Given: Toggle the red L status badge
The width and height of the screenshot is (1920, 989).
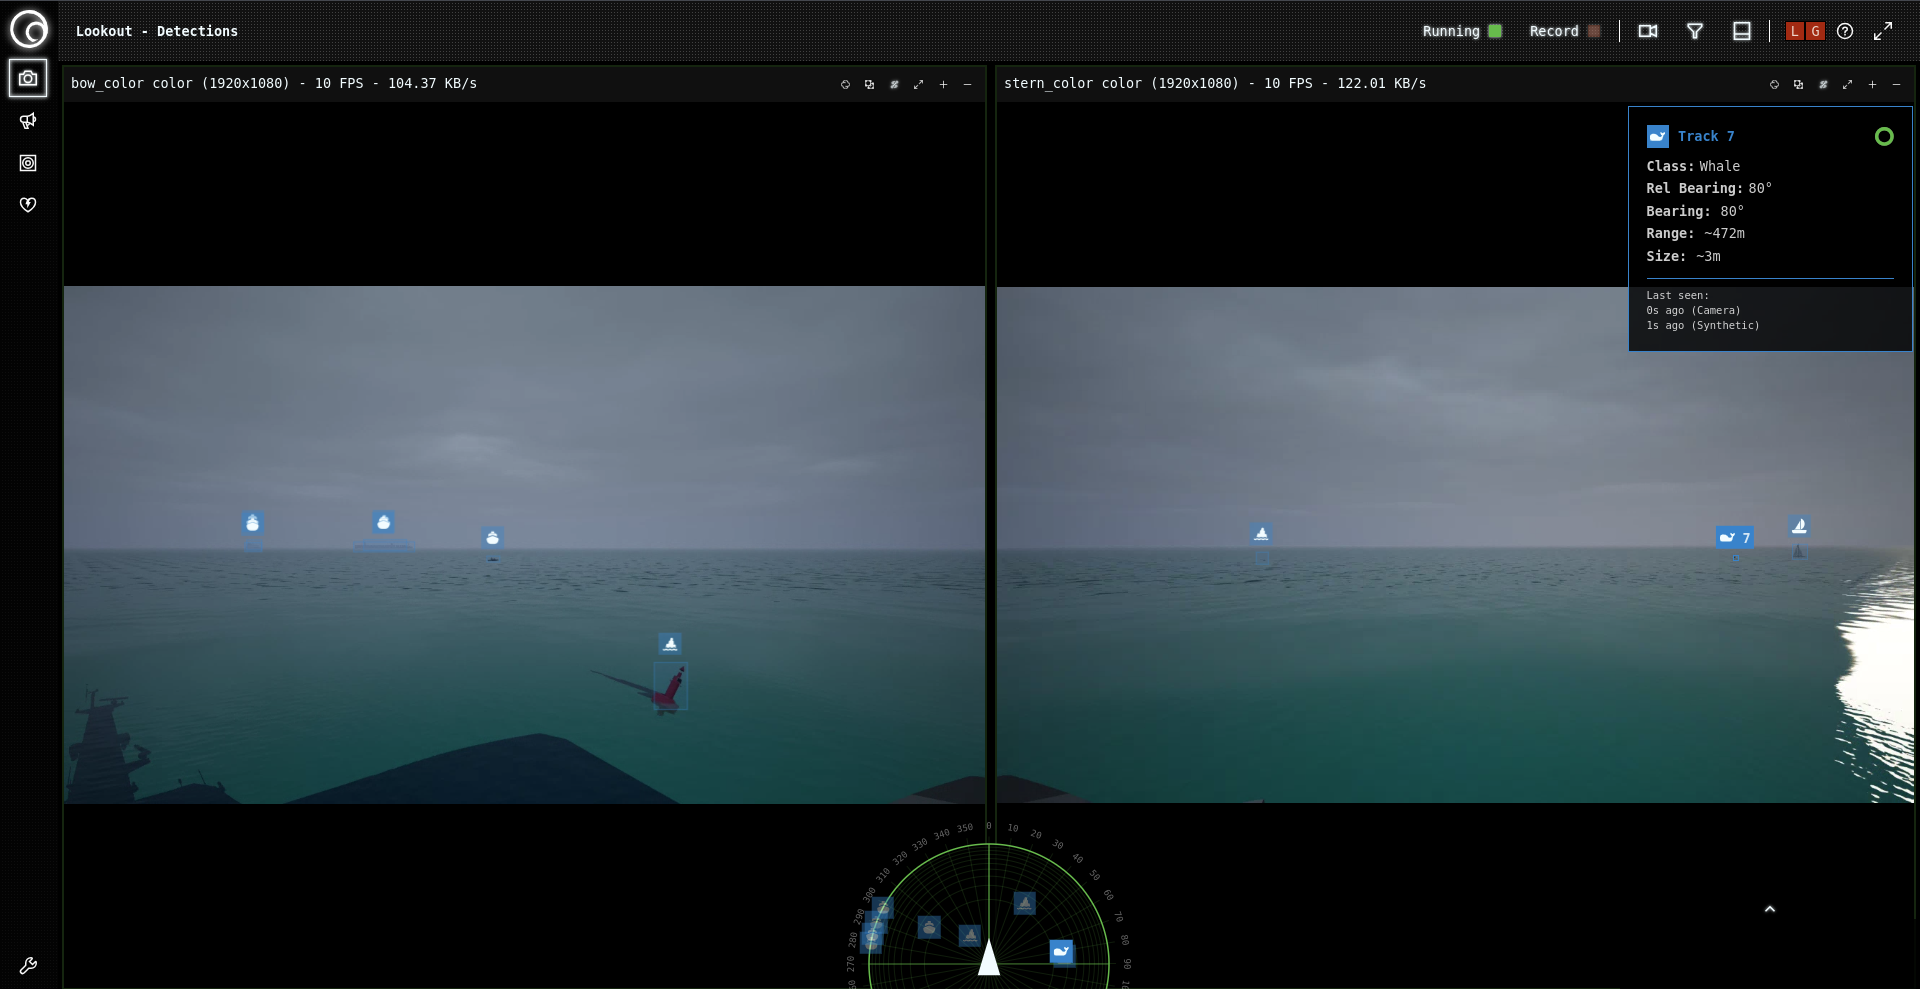Looking at the screenshot, I should 1794,31.
